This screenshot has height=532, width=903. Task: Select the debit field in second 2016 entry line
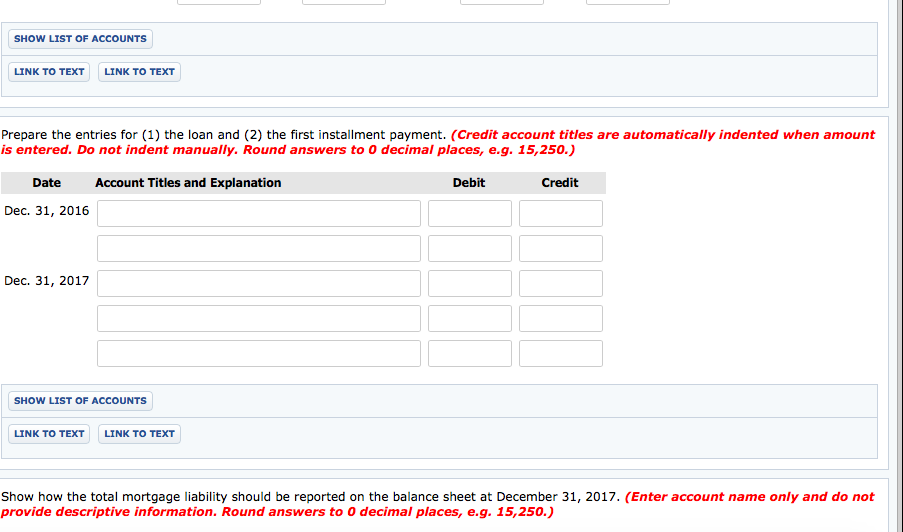click(x=470, y=249)
